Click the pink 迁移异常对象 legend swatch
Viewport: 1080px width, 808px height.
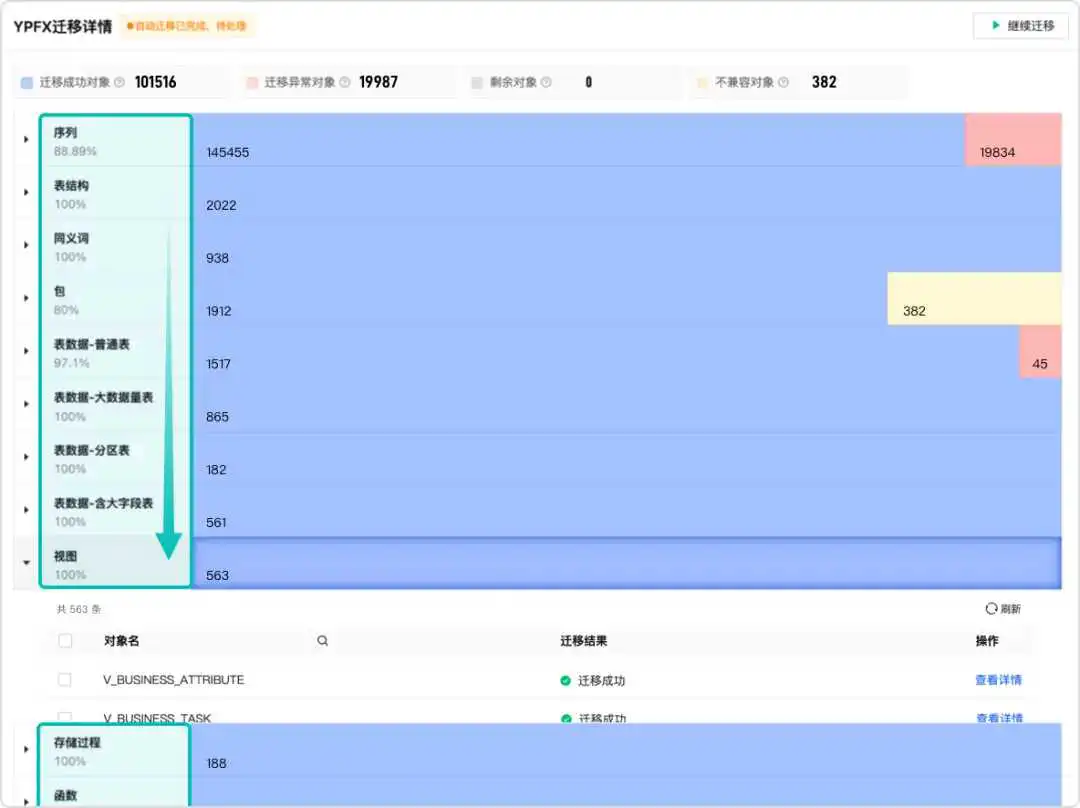pyautogui.click(x=252, y=83)
